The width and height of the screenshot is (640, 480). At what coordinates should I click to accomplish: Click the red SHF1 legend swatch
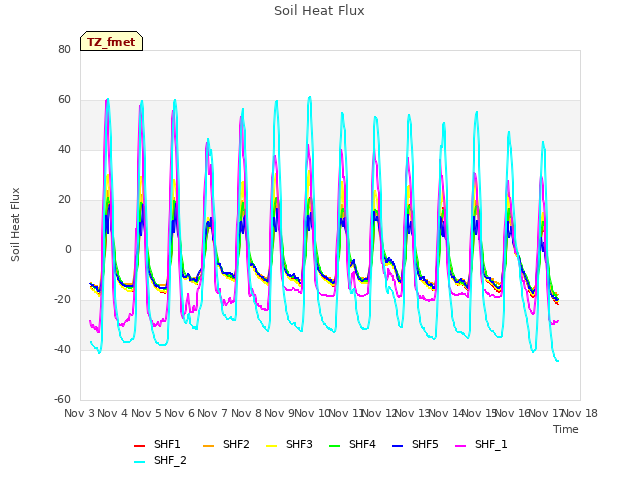139,446
